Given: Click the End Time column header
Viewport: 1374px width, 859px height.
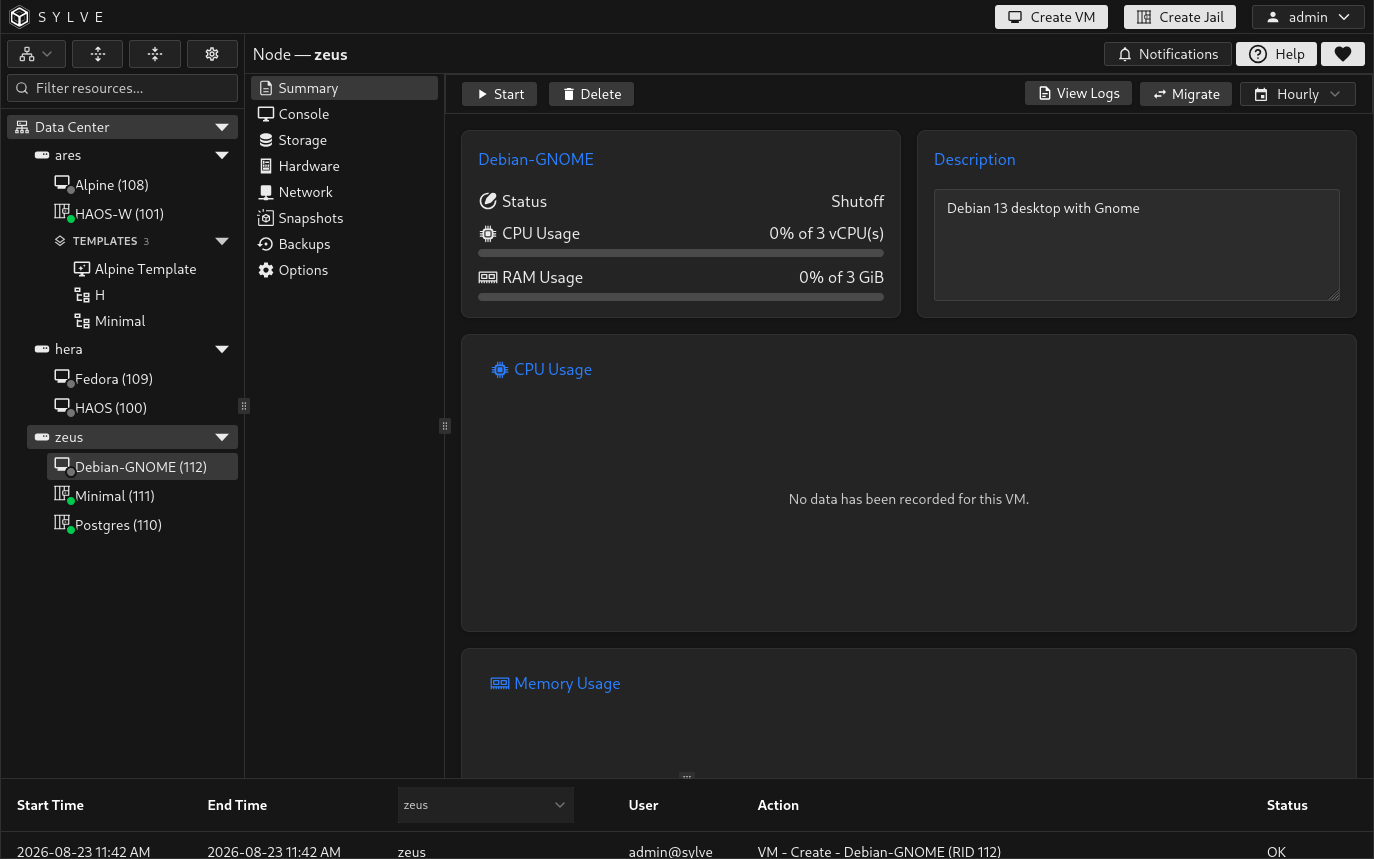Looking at the screenshot, I should point(237,805).
